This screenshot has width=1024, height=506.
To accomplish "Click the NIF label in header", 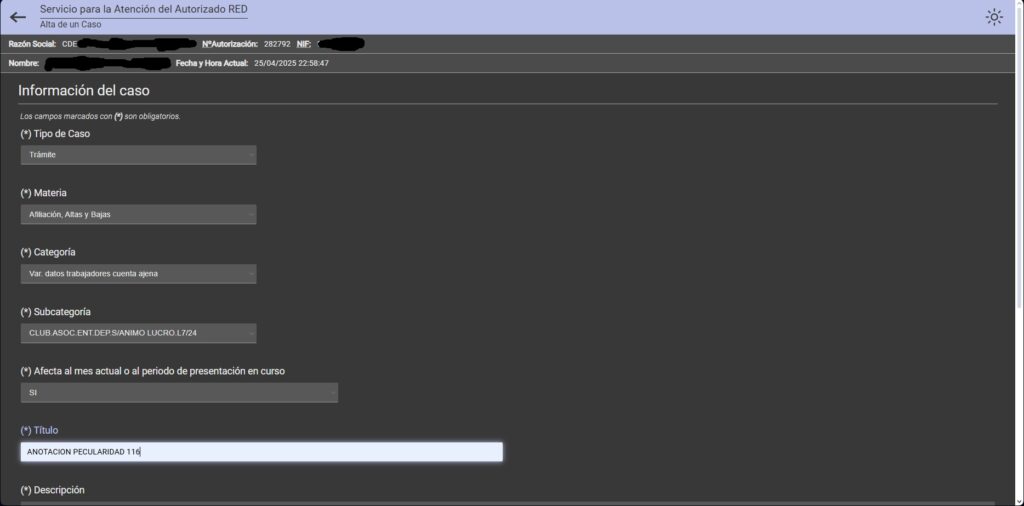I will pyautogui.click(x=304, y=44).
